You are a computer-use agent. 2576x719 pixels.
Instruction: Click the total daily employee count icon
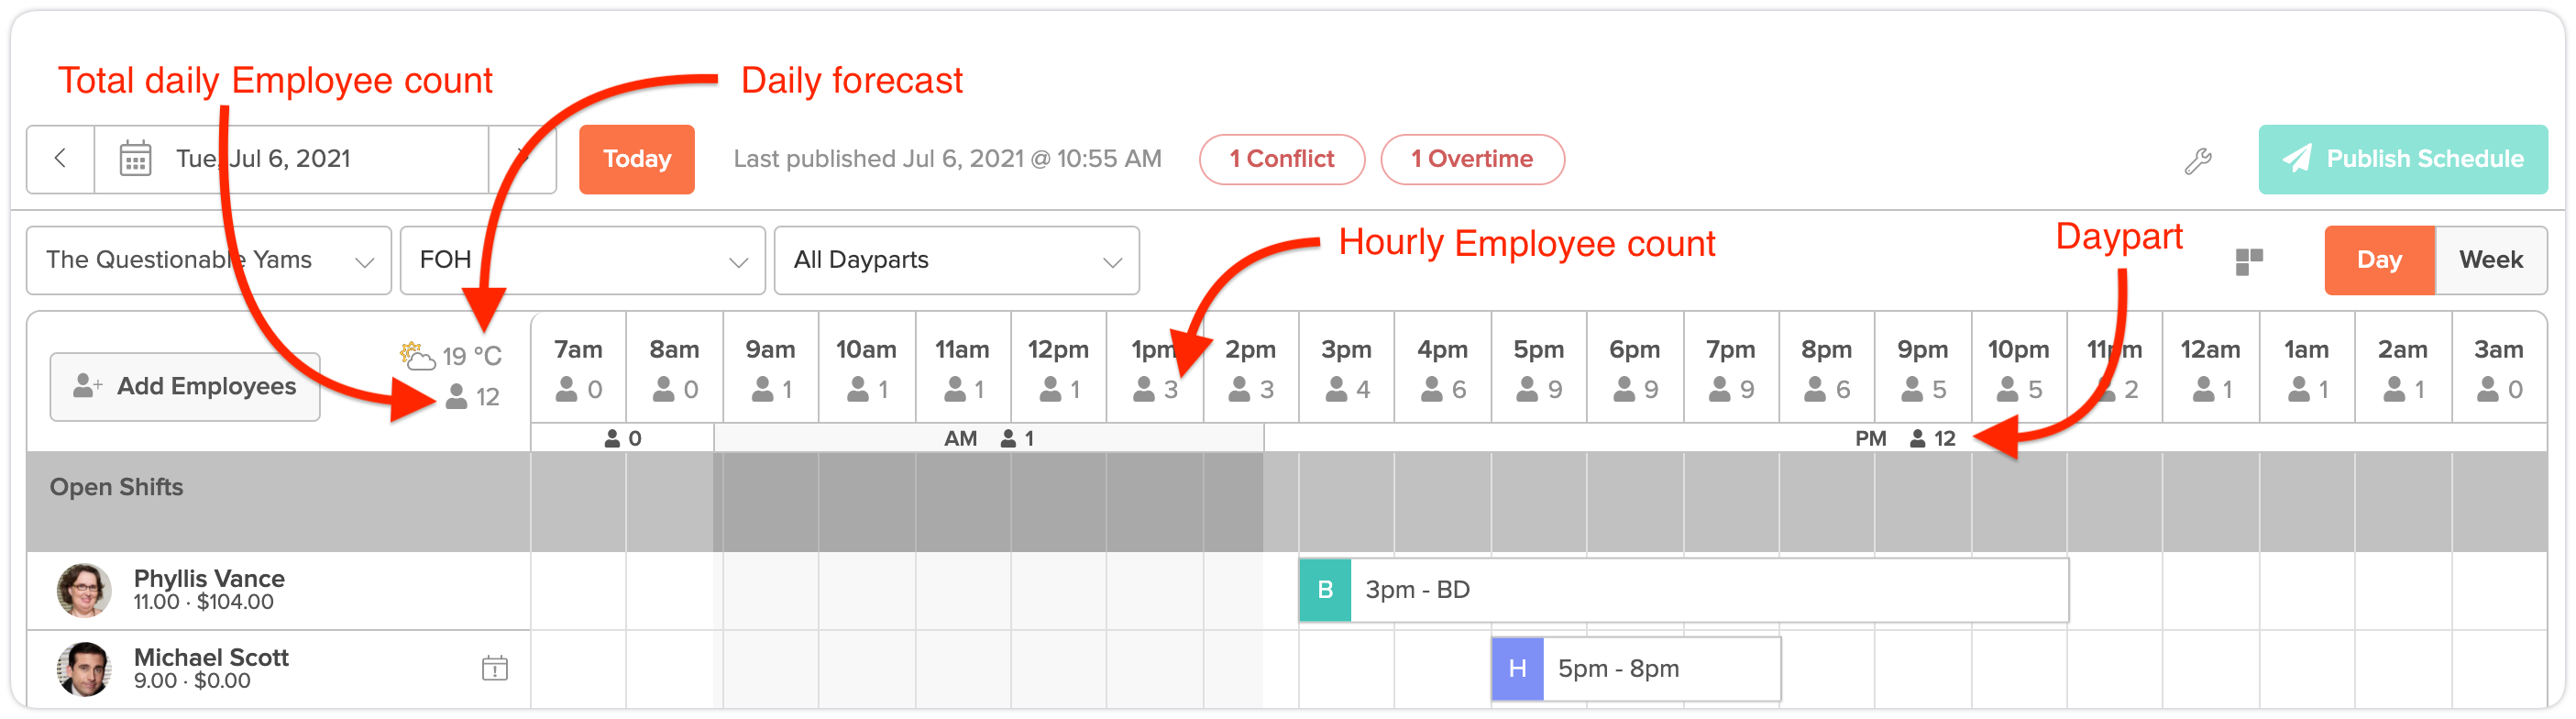pyautogui.click(x=456, y=397)
